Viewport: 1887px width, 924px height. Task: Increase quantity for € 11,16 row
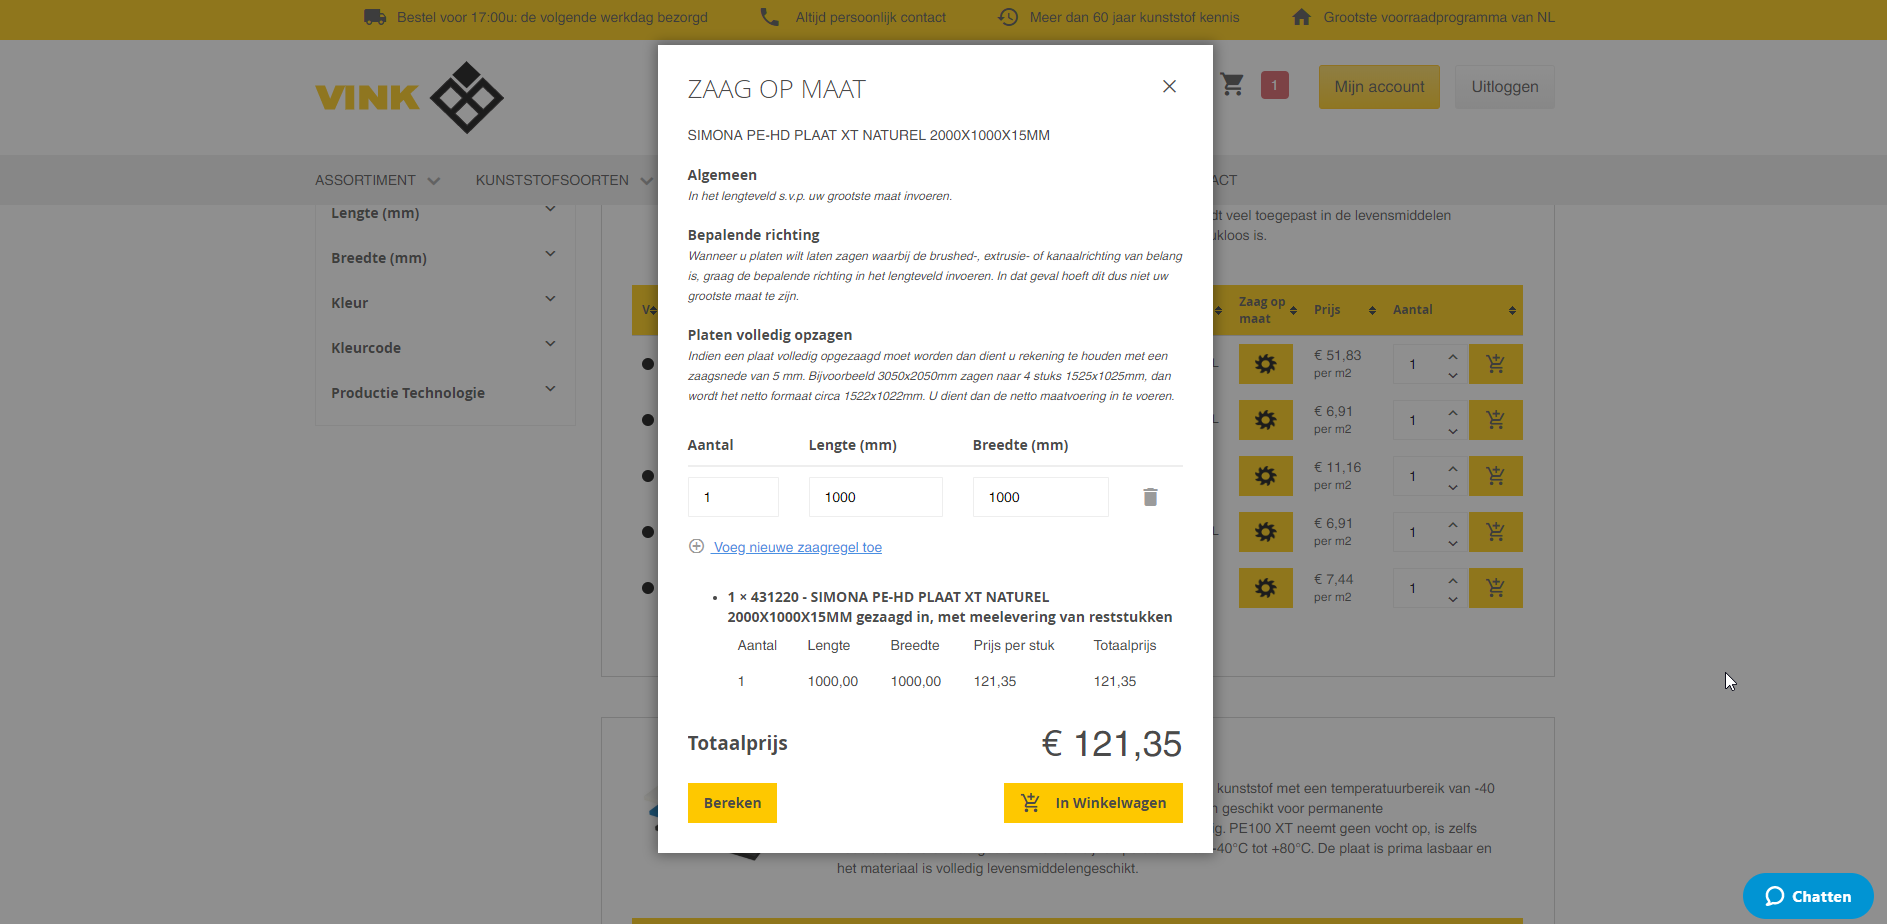point(1453,468)
